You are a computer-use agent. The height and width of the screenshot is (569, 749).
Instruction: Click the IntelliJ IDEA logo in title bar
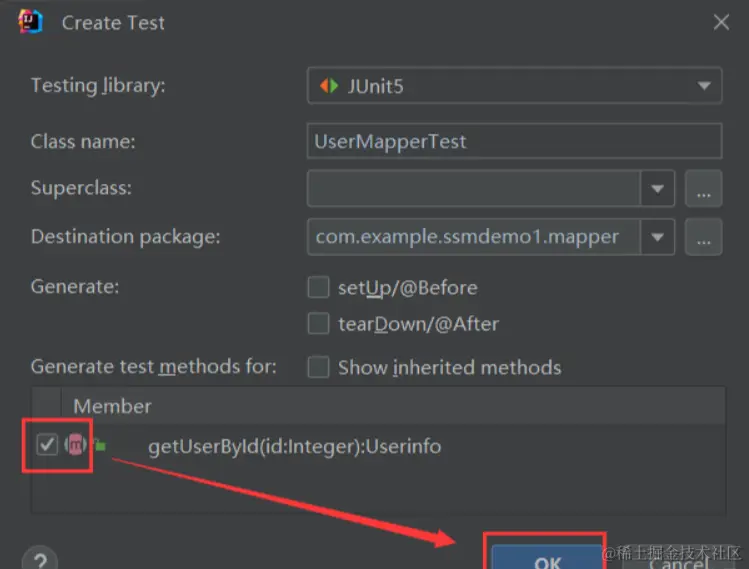tap(31, 21)
